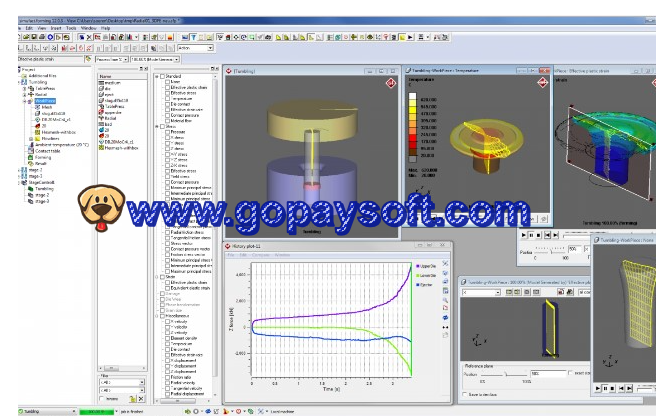Click the open folder toolbar icon
The height and width of the screenshot is (416, 656).
tap(26, 37)
